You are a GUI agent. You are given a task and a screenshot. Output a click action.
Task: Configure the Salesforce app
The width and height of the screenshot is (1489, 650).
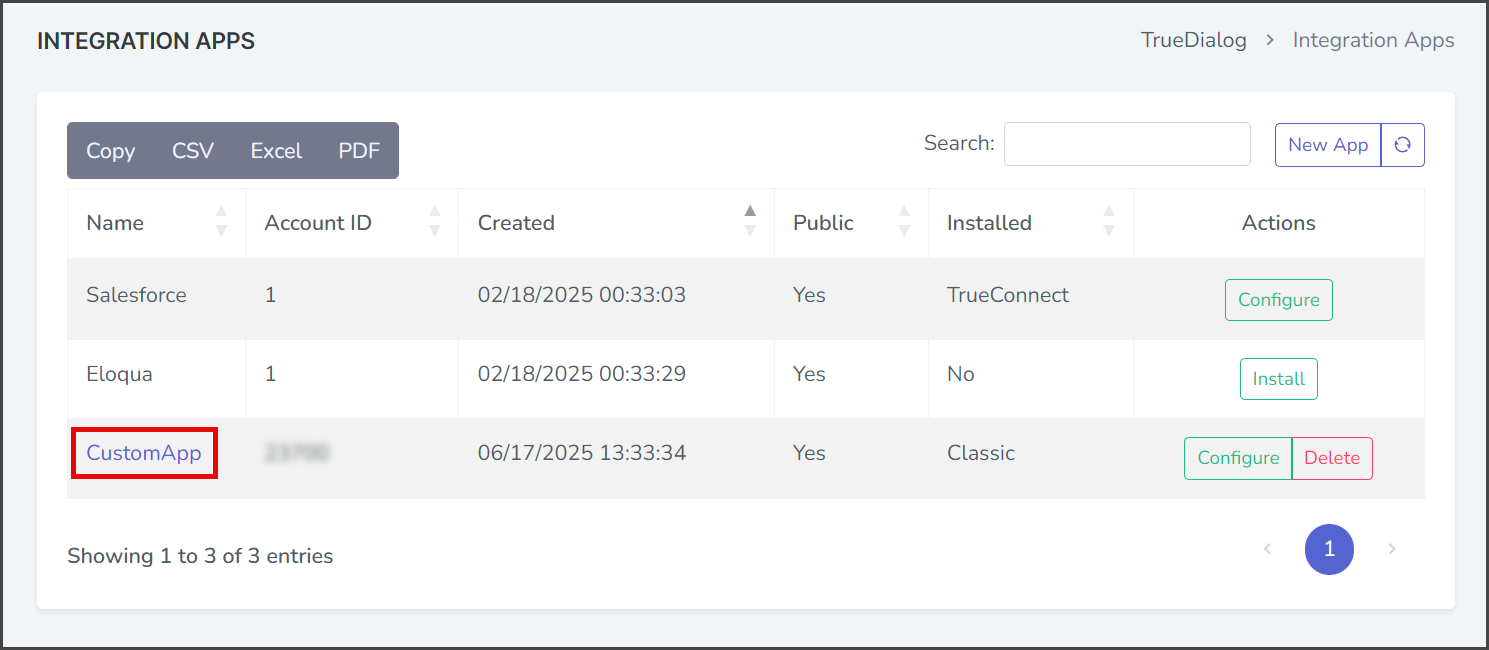tap(1279, 300)
